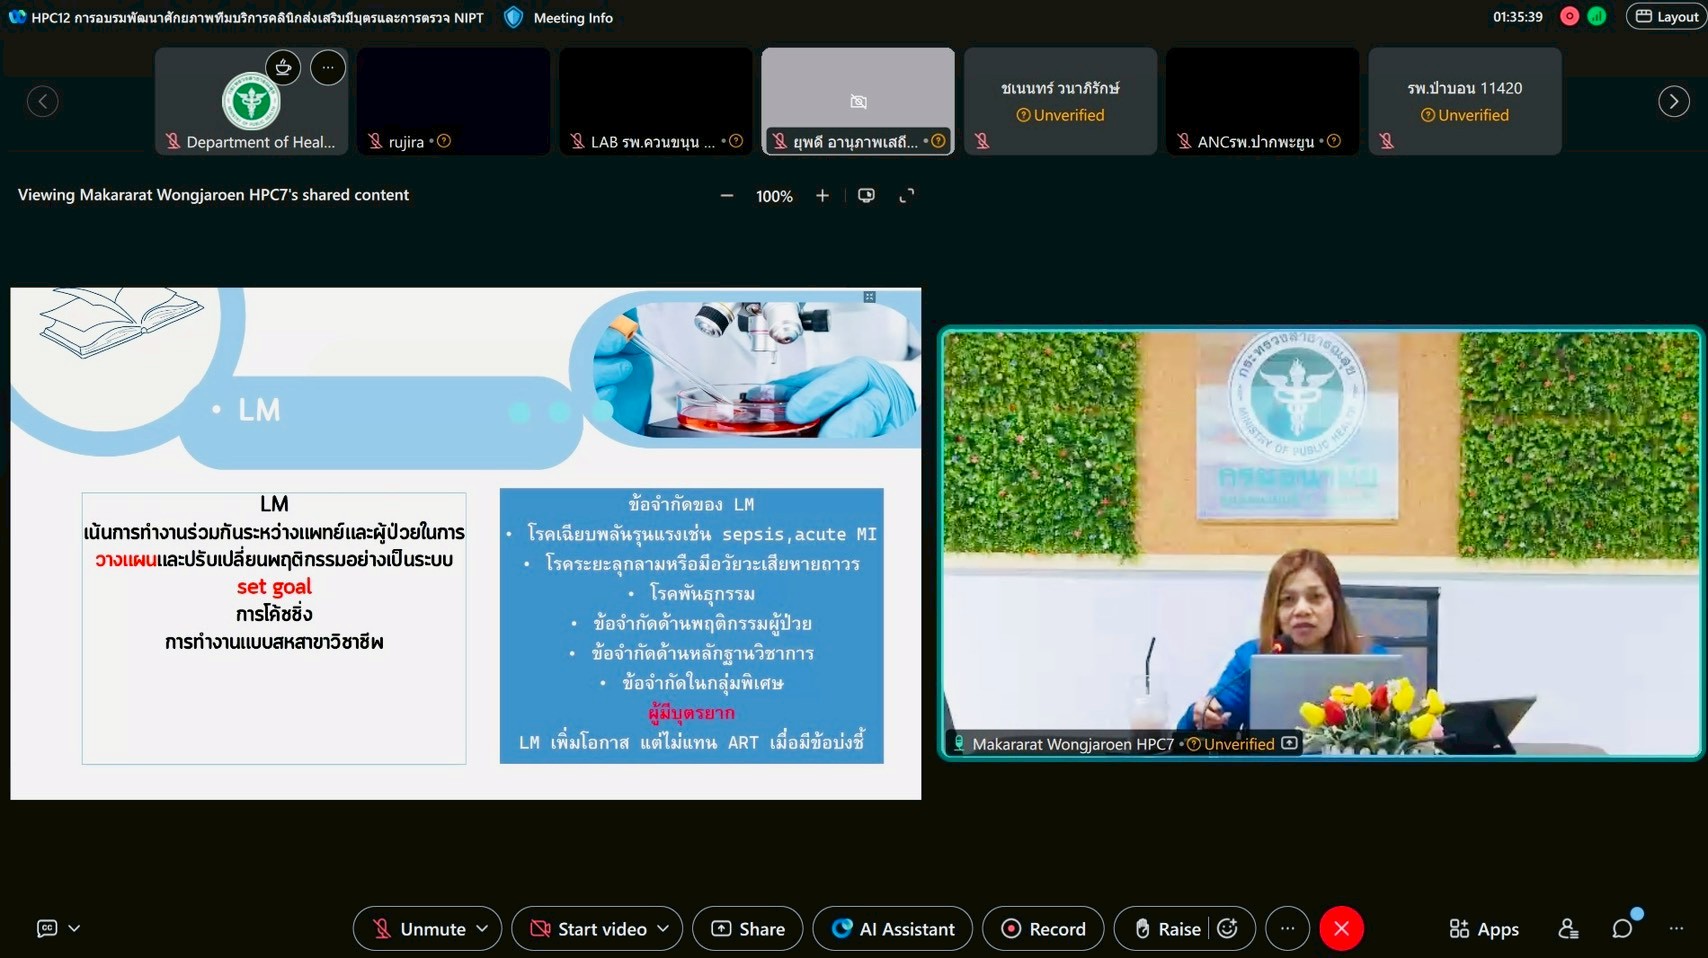Open the AI Assistant

[x=893, y=929]
